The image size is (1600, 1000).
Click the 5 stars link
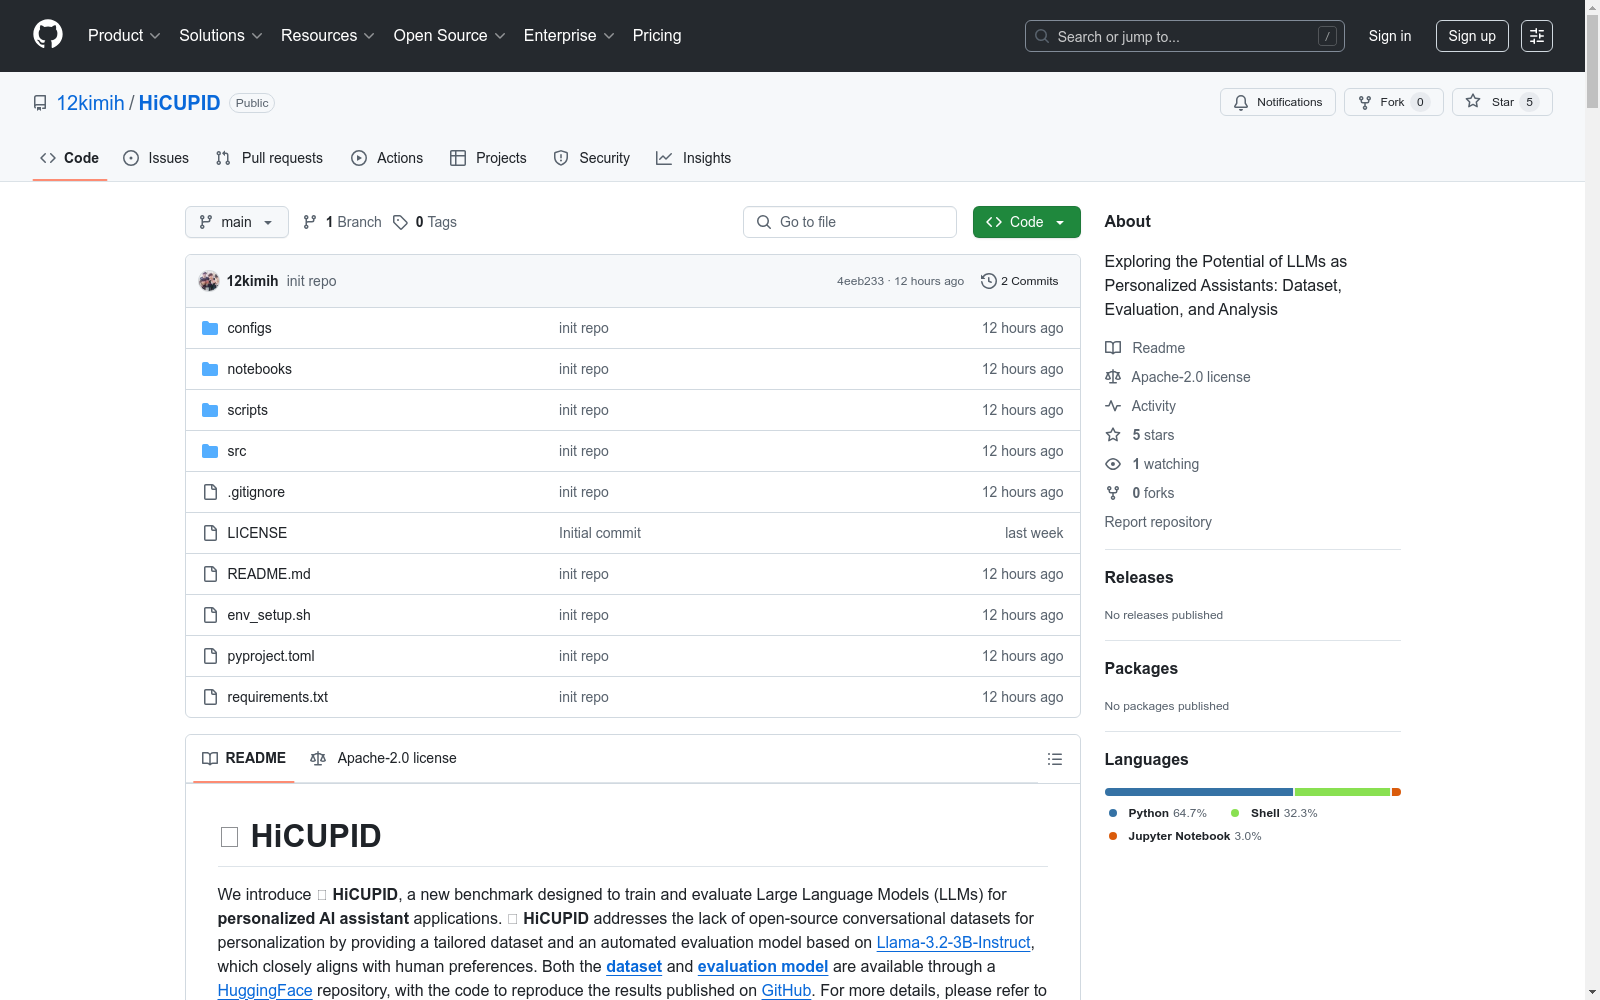[1153, 435]
